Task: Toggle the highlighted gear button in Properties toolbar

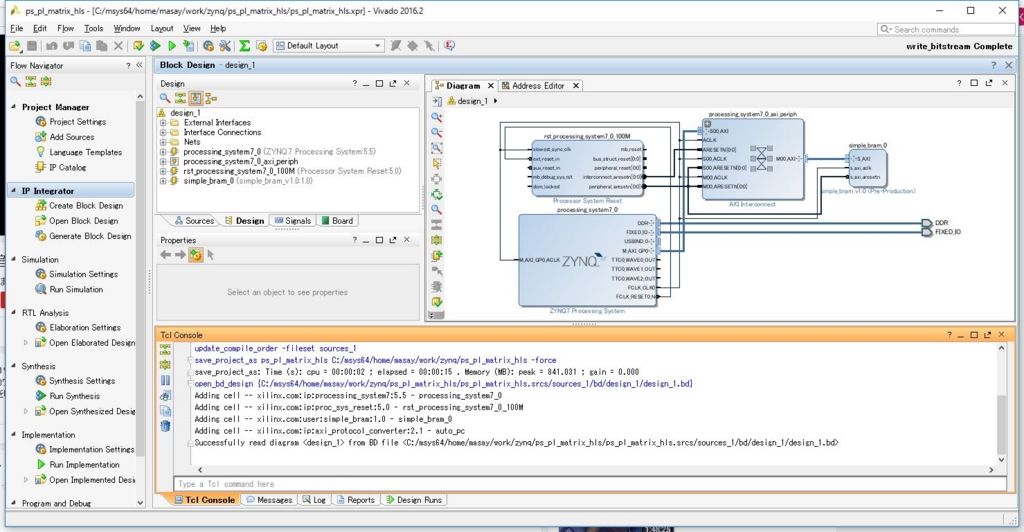Action: pos(196,255)
